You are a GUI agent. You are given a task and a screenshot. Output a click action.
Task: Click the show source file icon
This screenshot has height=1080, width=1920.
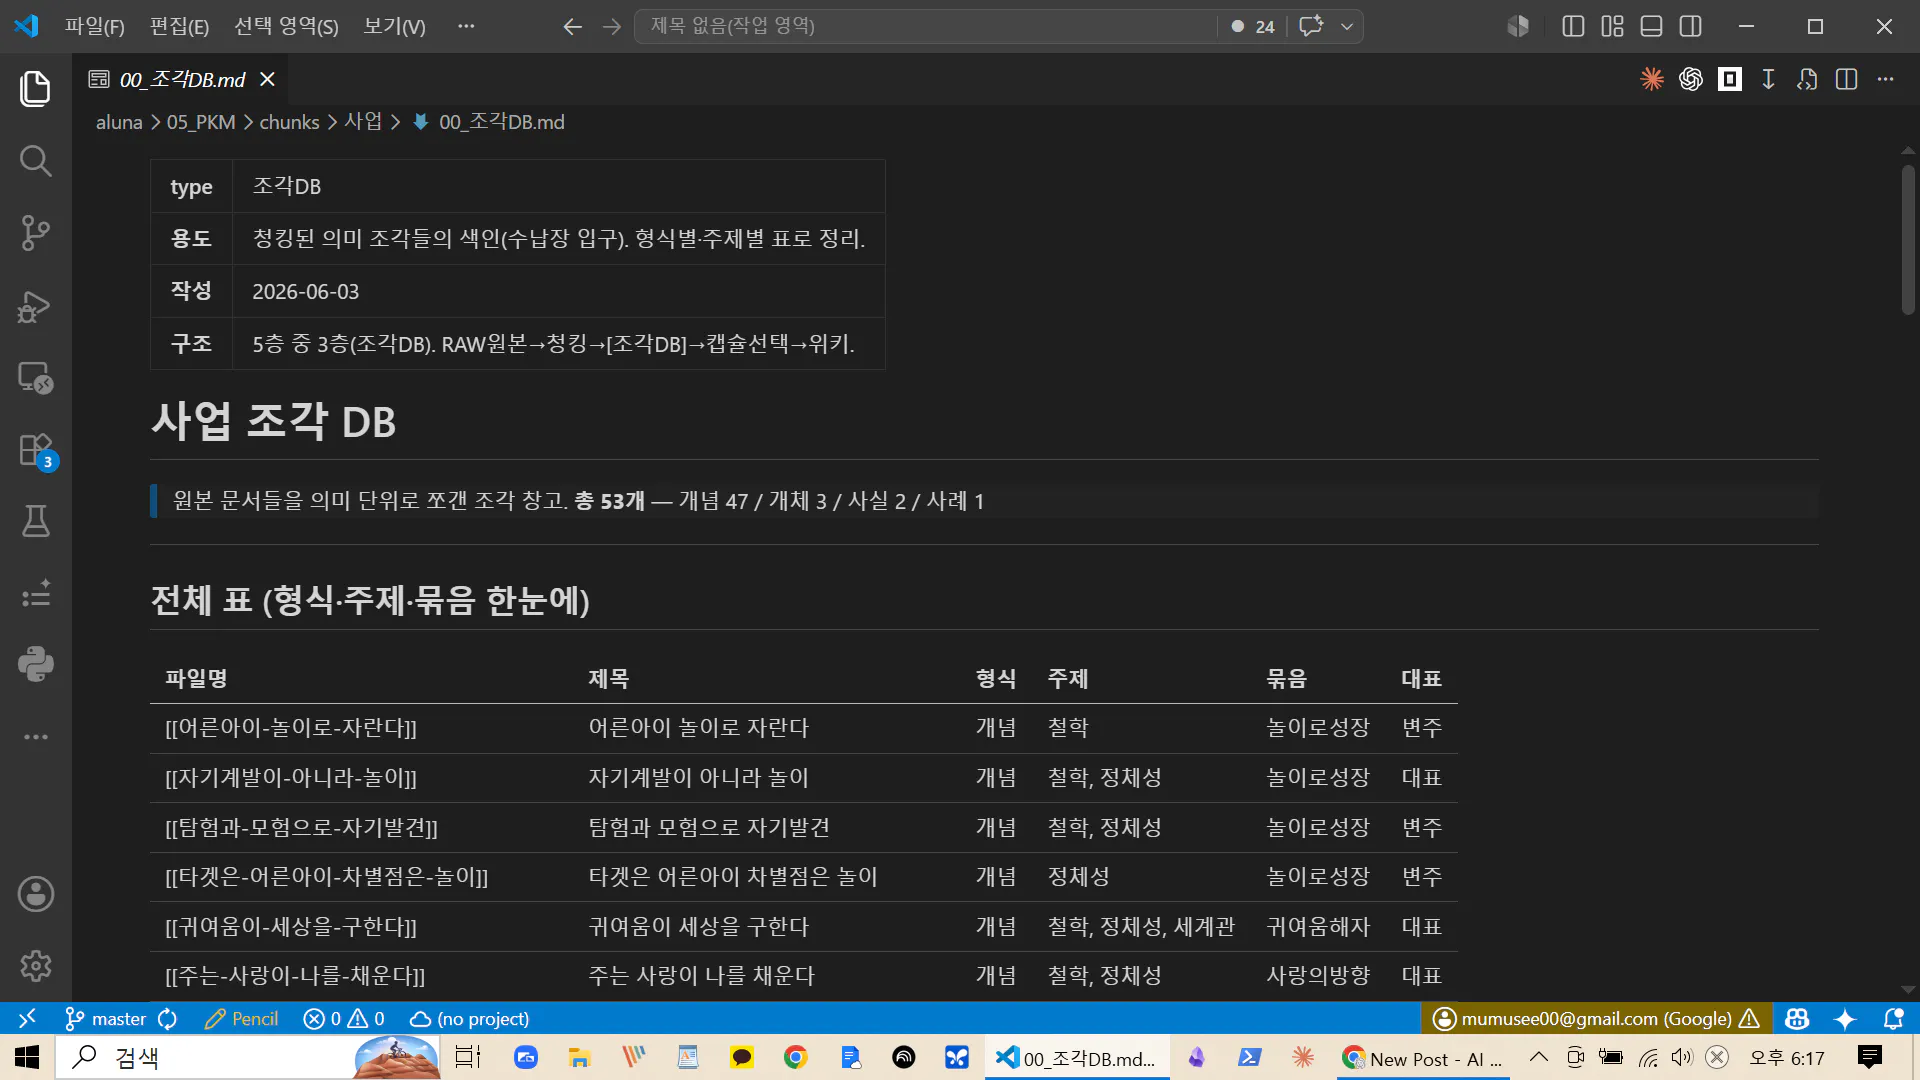pos(1807,79)
